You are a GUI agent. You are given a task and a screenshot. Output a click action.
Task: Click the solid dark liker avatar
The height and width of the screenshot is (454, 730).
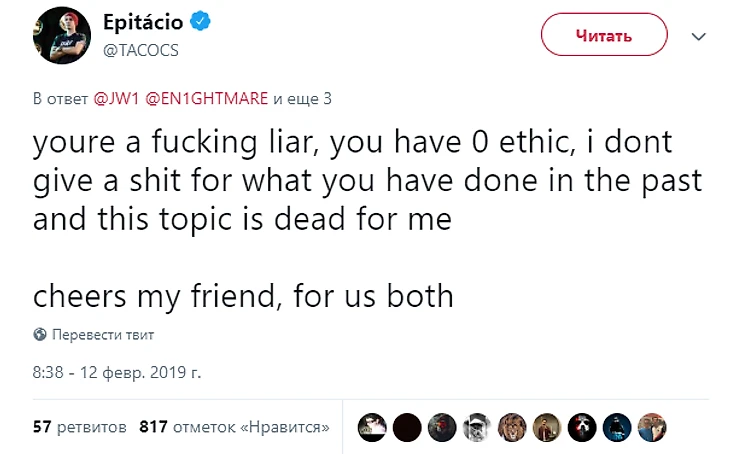point(407,427)
